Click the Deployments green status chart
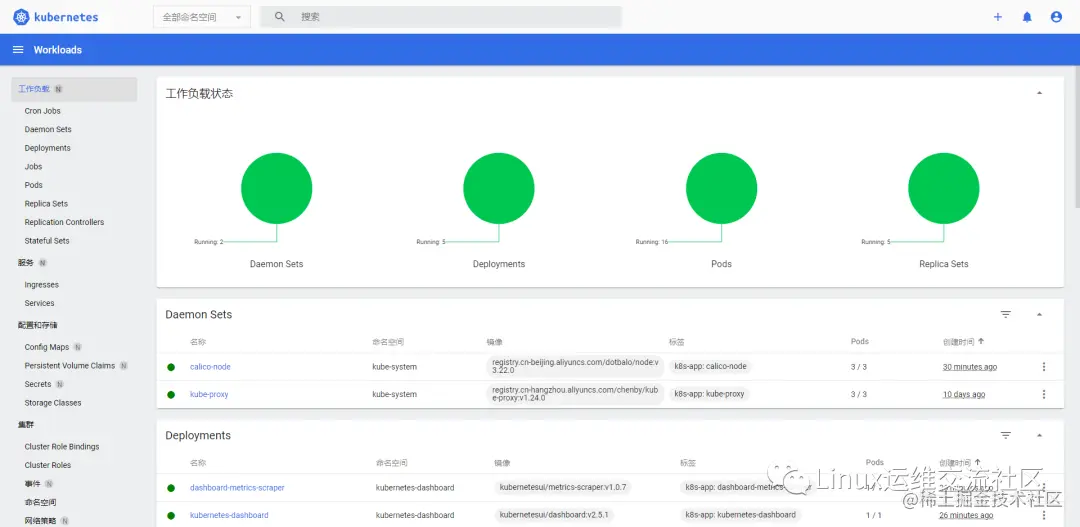Viewport: 1080px width, 527px height. [499, 188]
